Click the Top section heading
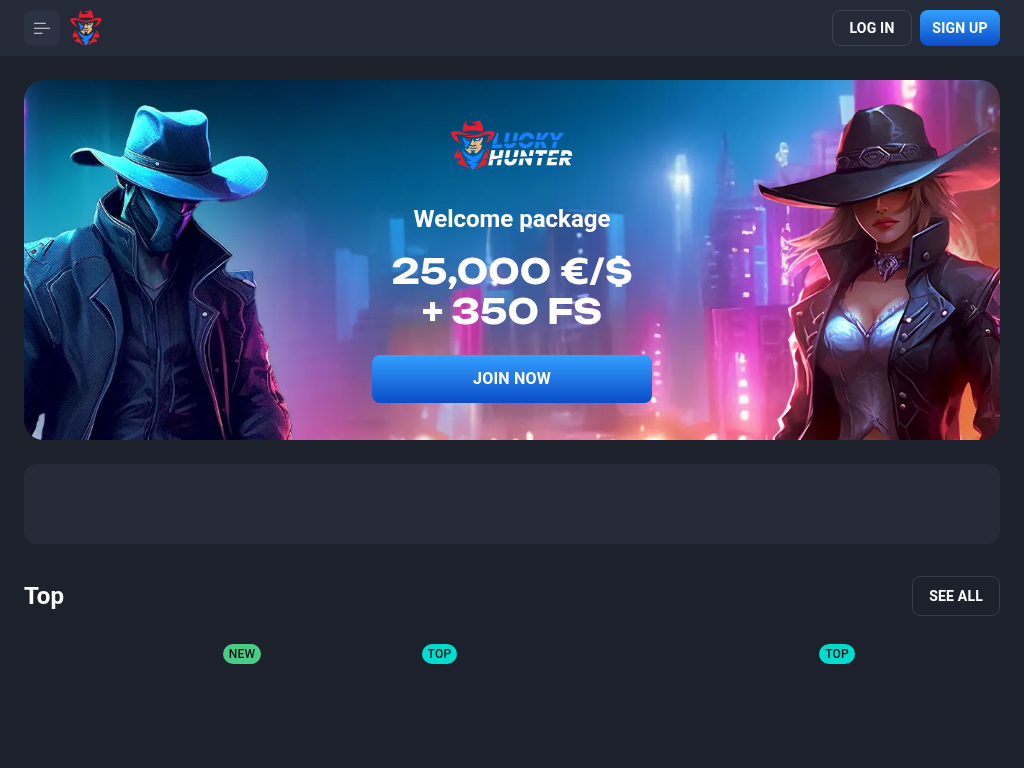Viewport: 1024px width, 768px height. 44,596
